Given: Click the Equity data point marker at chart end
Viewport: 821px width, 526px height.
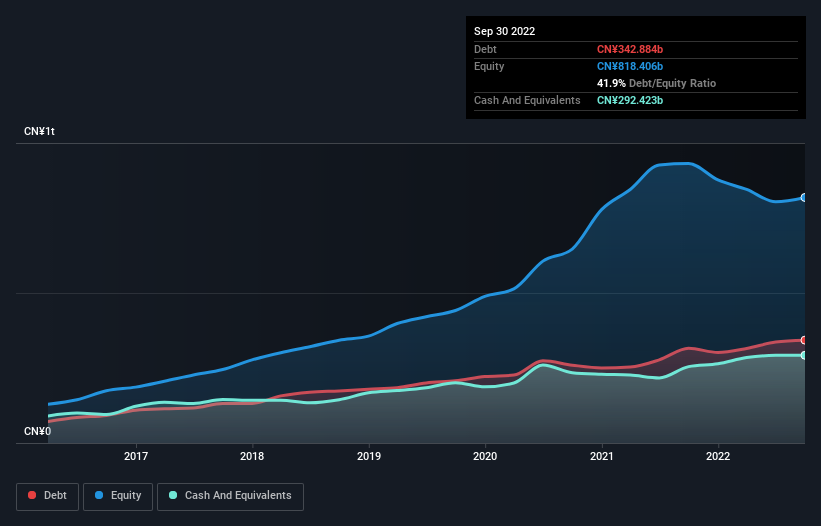Looking at the screenshot, I should 804,197.
